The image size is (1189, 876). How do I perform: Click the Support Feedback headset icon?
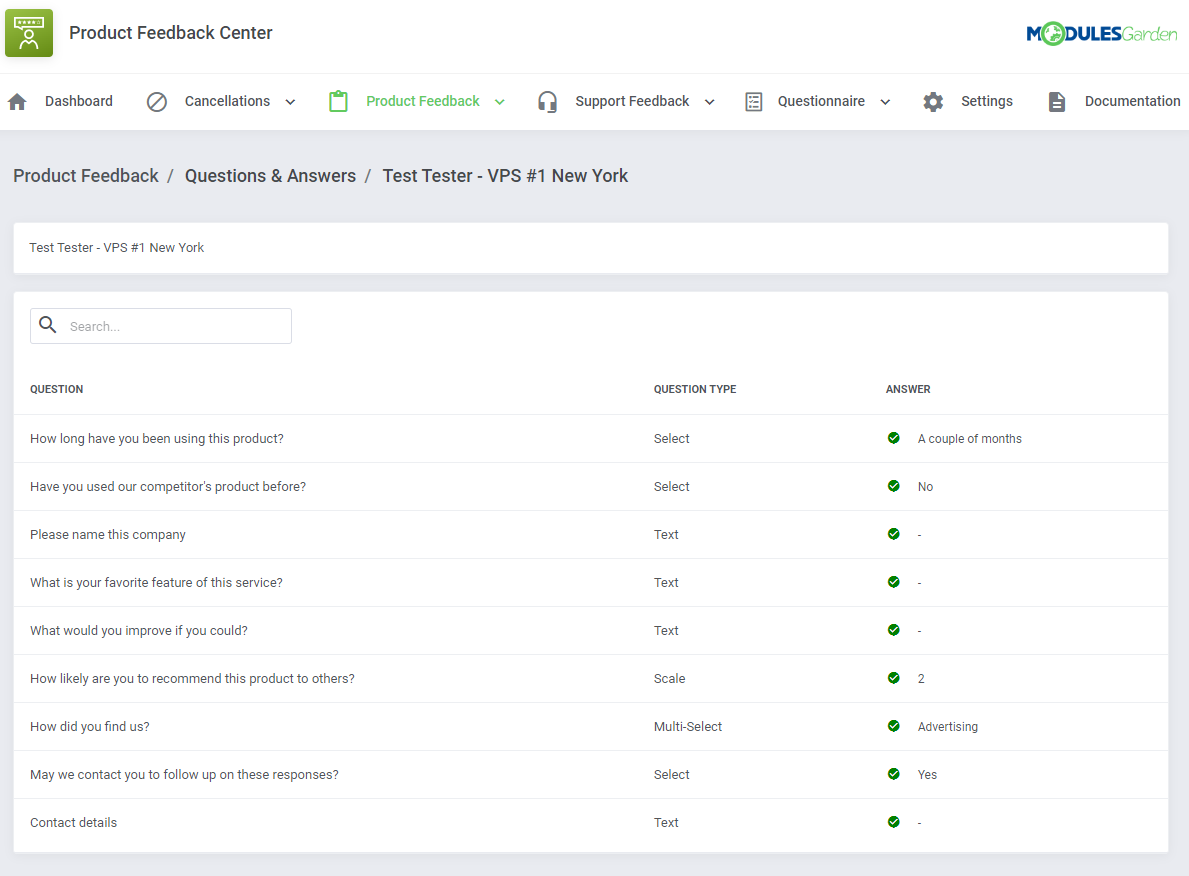click(547, 102)
